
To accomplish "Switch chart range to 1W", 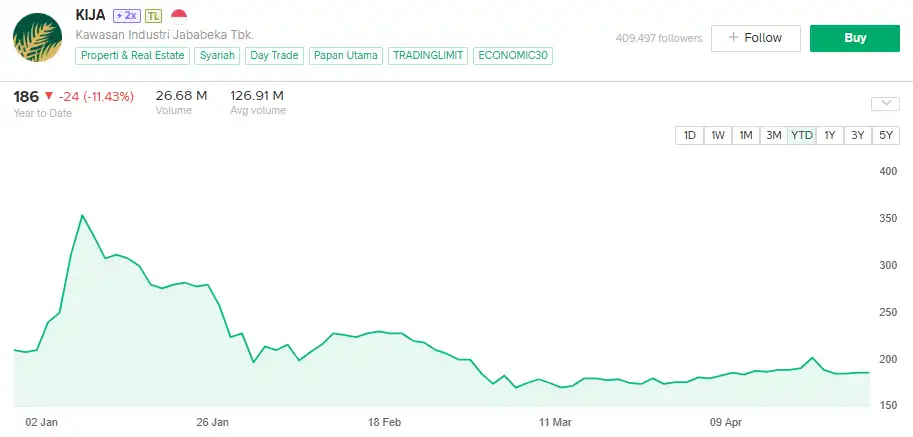I will [718, 136].
